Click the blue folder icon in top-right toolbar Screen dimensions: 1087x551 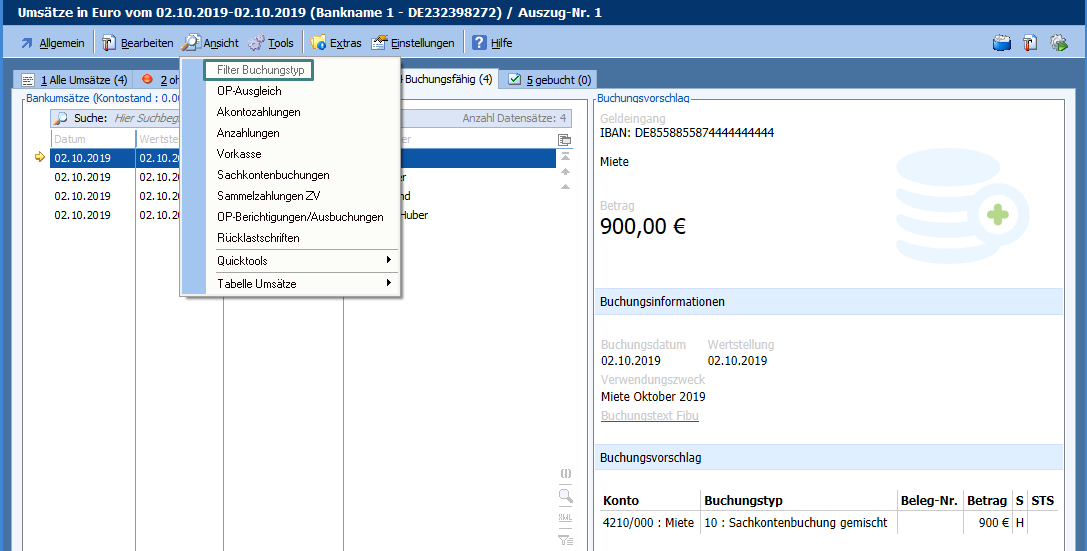pyautogui.click(x=1001, y=43)
